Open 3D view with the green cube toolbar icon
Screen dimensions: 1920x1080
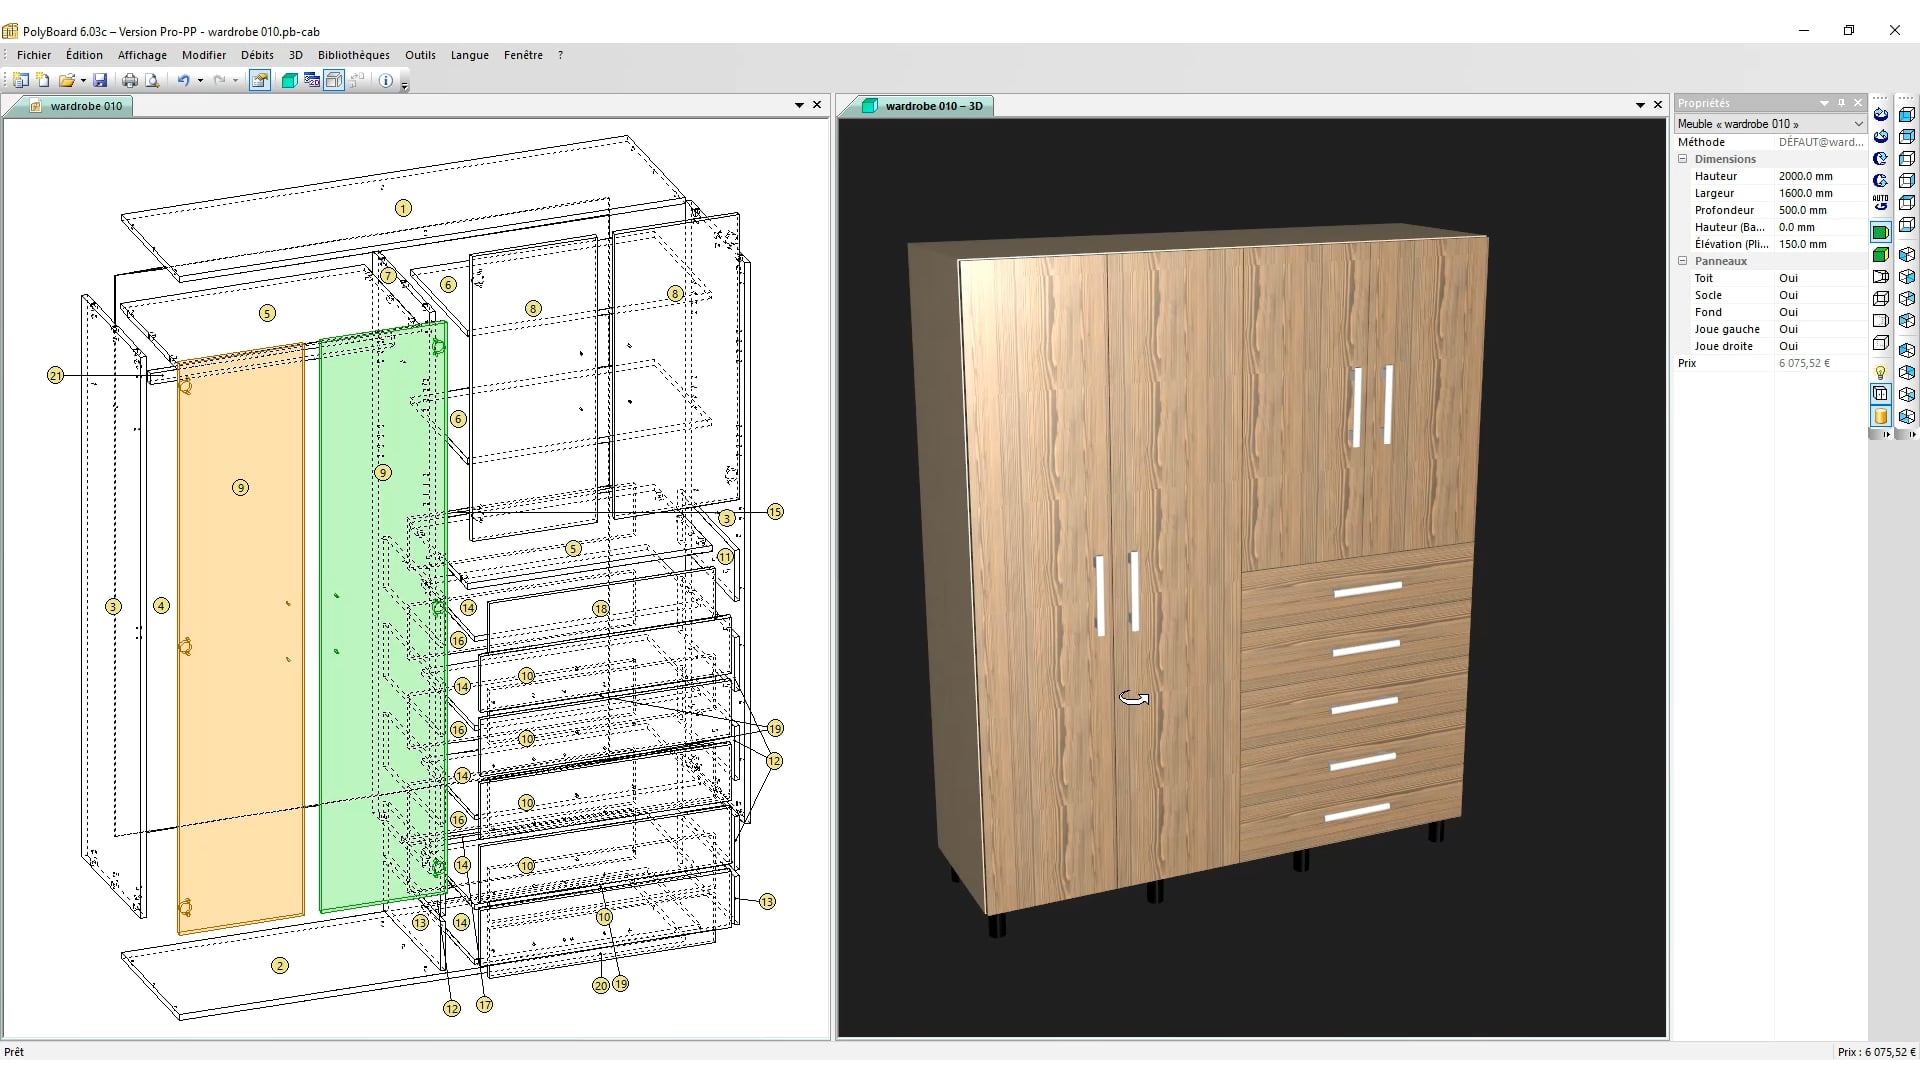click(290, 80)
